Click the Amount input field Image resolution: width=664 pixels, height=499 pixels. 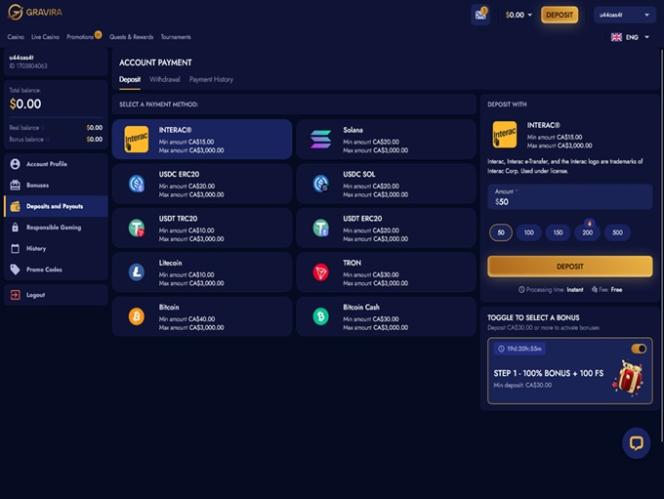[570, 197]
